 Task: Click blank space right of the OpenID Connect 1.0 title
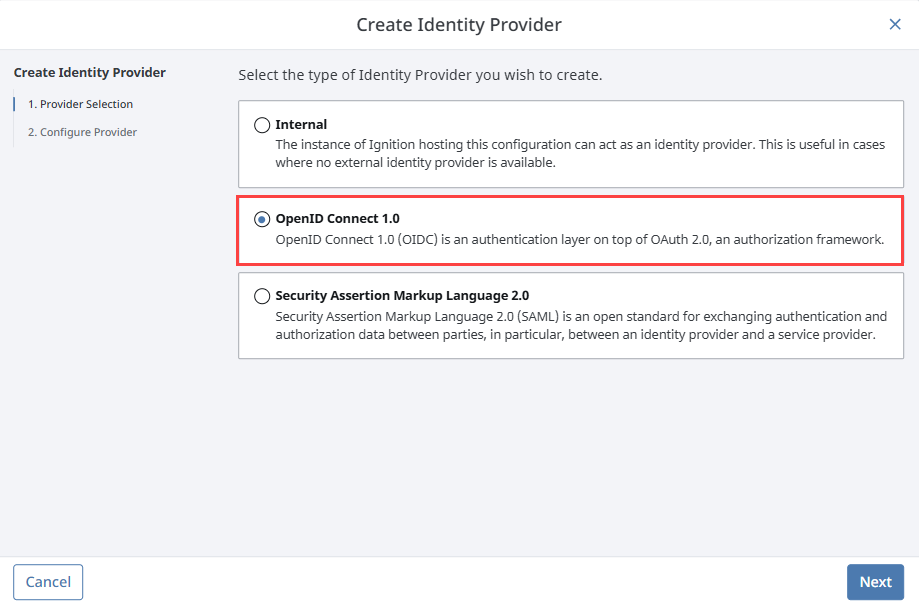[645, 219]
